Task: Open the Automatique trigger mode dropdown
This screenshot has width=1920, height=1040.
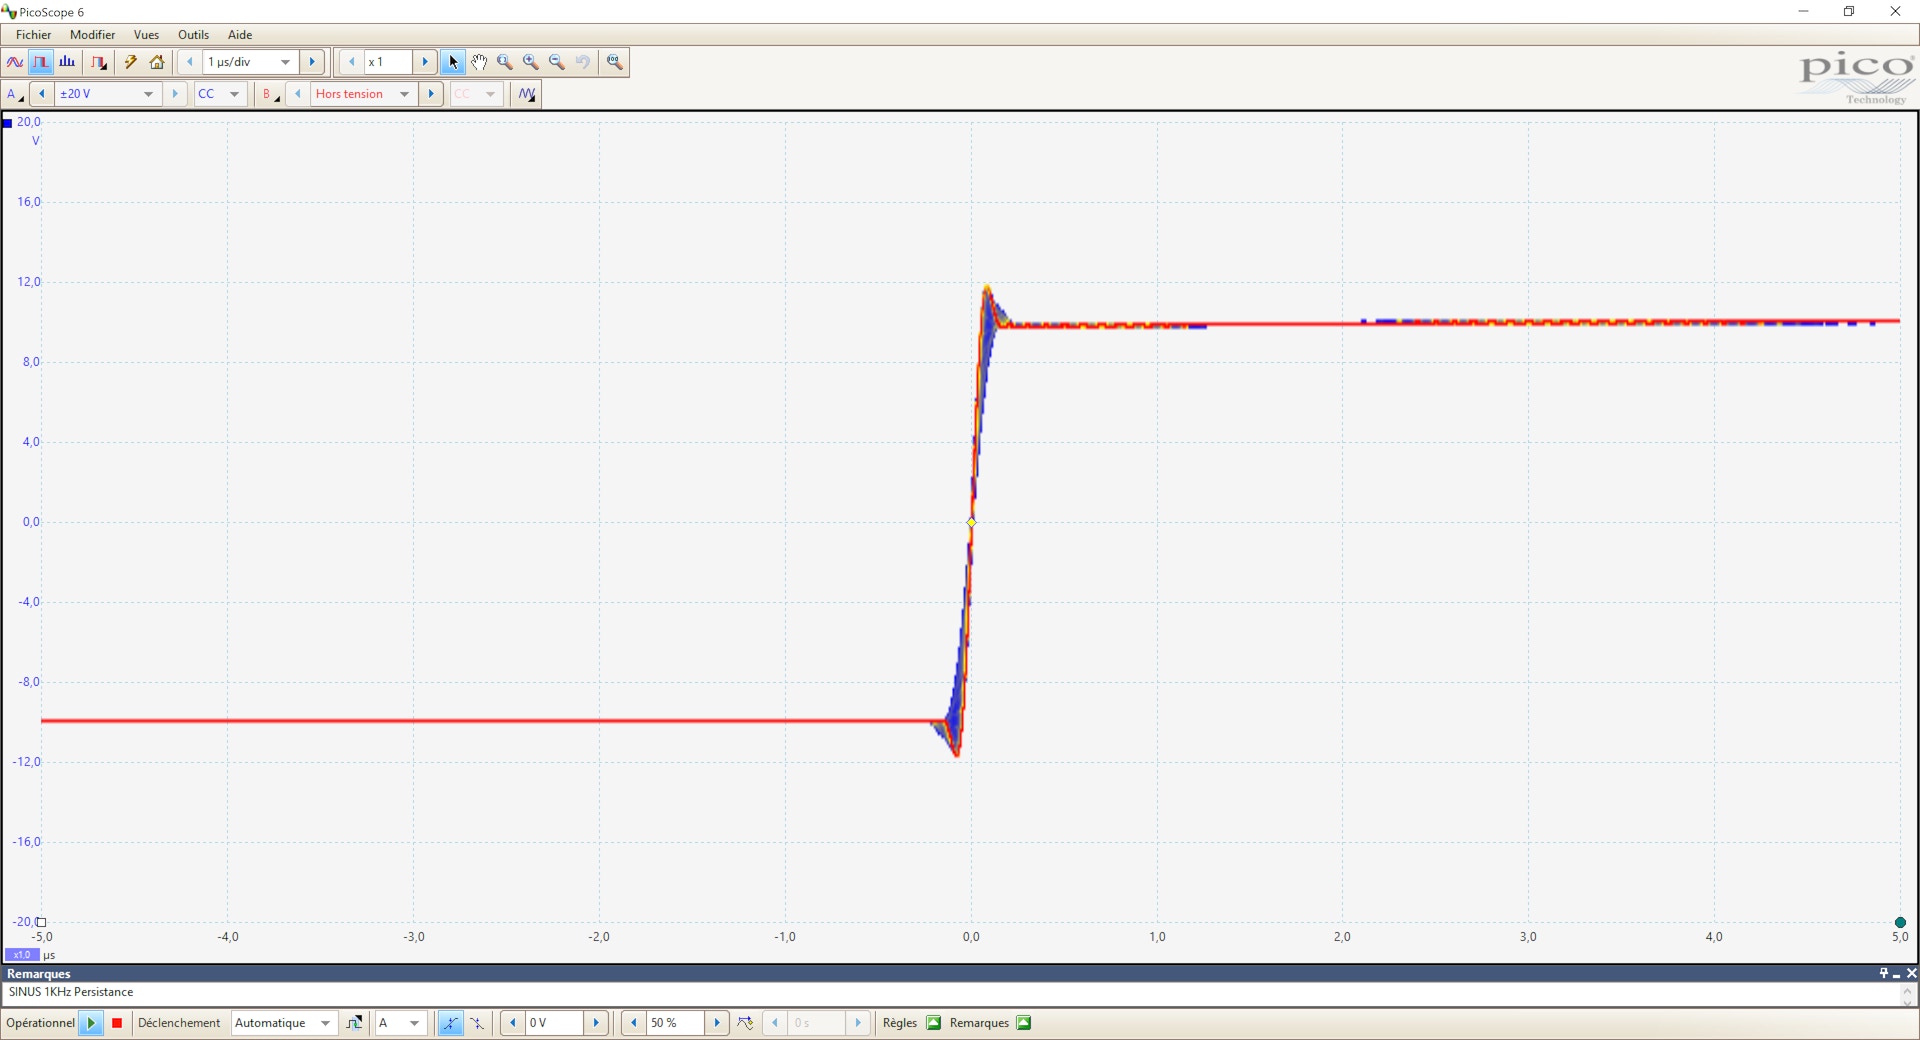Action: tap(284, 1023)
